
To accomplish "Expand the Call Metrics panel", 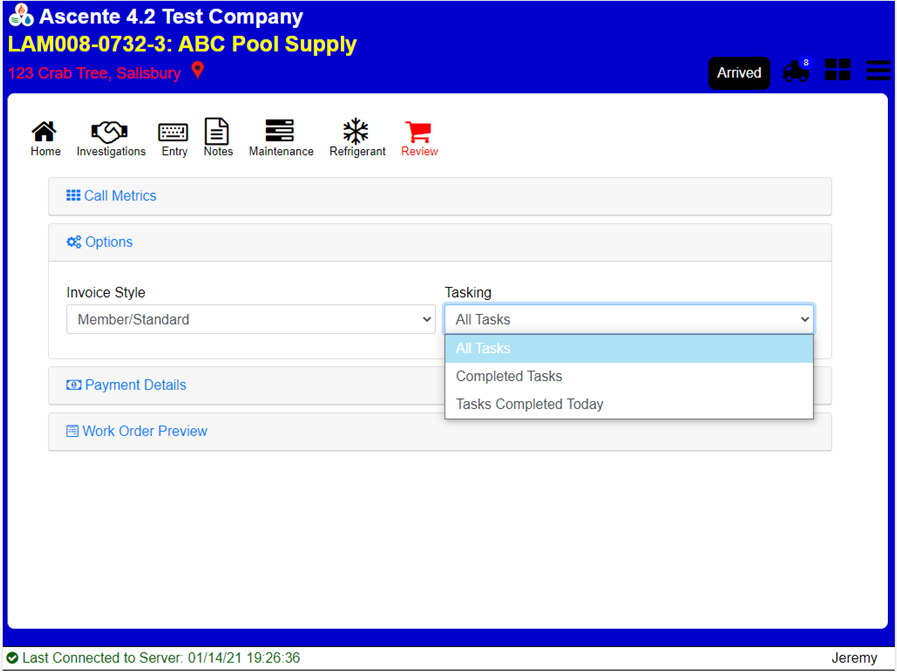I will tap(120, 196).
